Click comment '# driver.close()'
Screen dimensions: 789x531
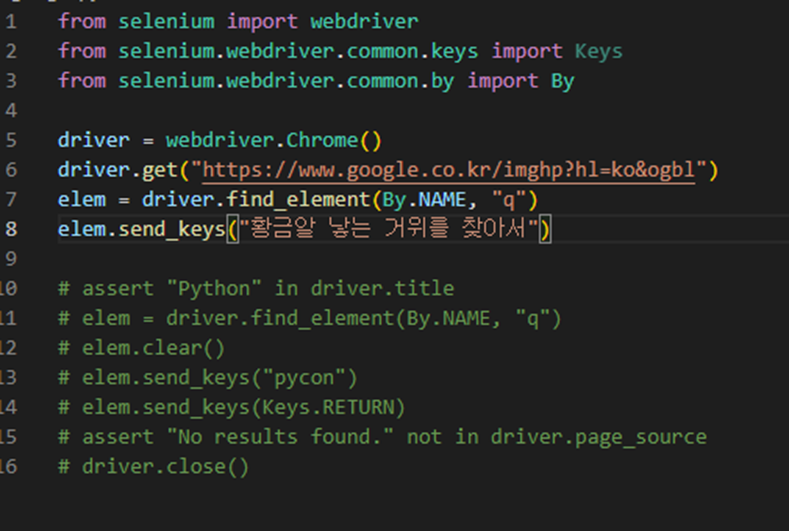153,467
